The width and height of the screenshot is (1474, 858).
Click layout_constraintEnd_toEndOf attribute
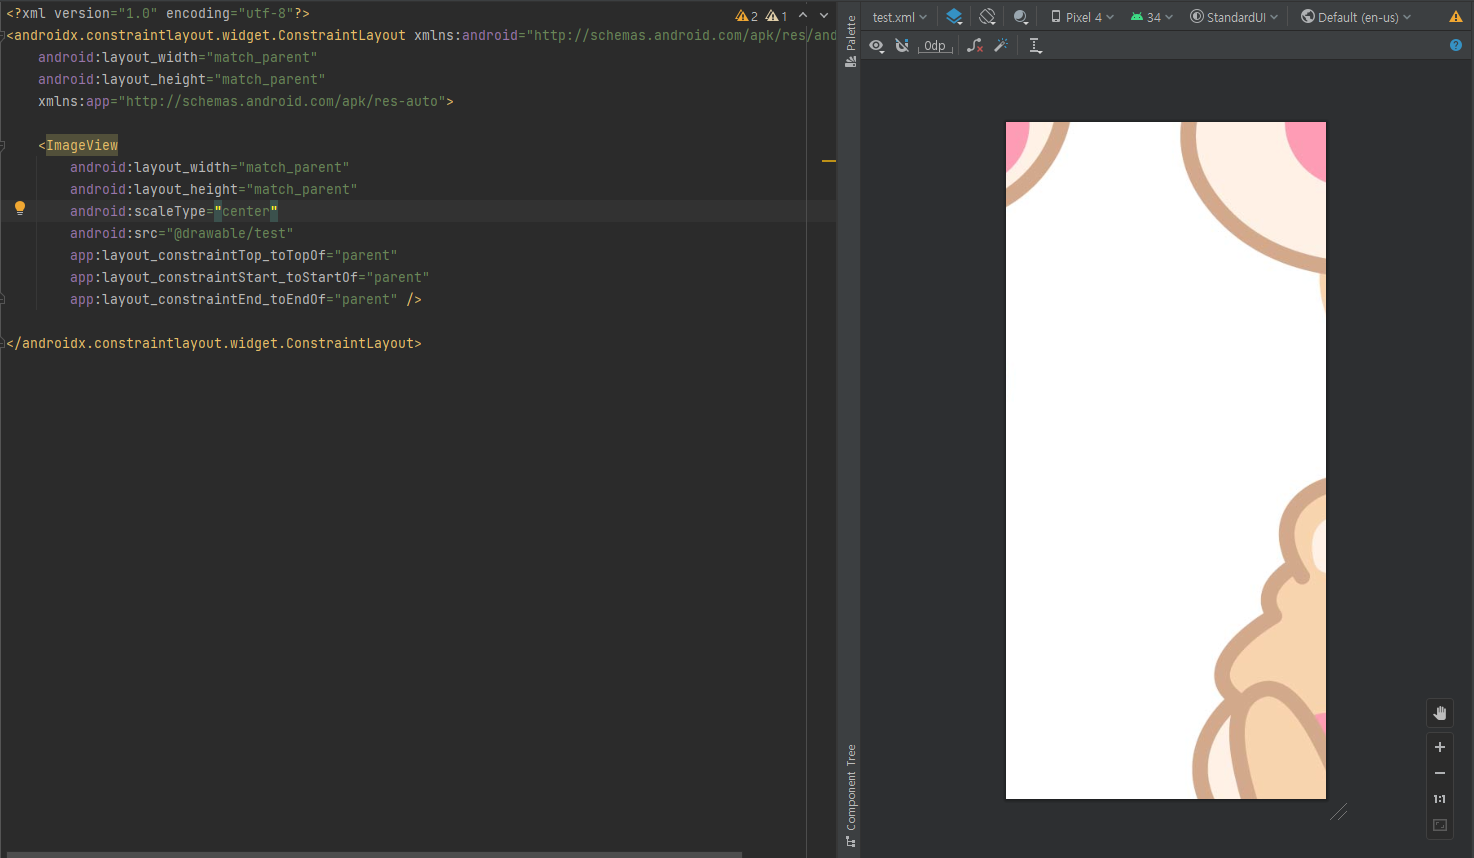pos(234,299)
